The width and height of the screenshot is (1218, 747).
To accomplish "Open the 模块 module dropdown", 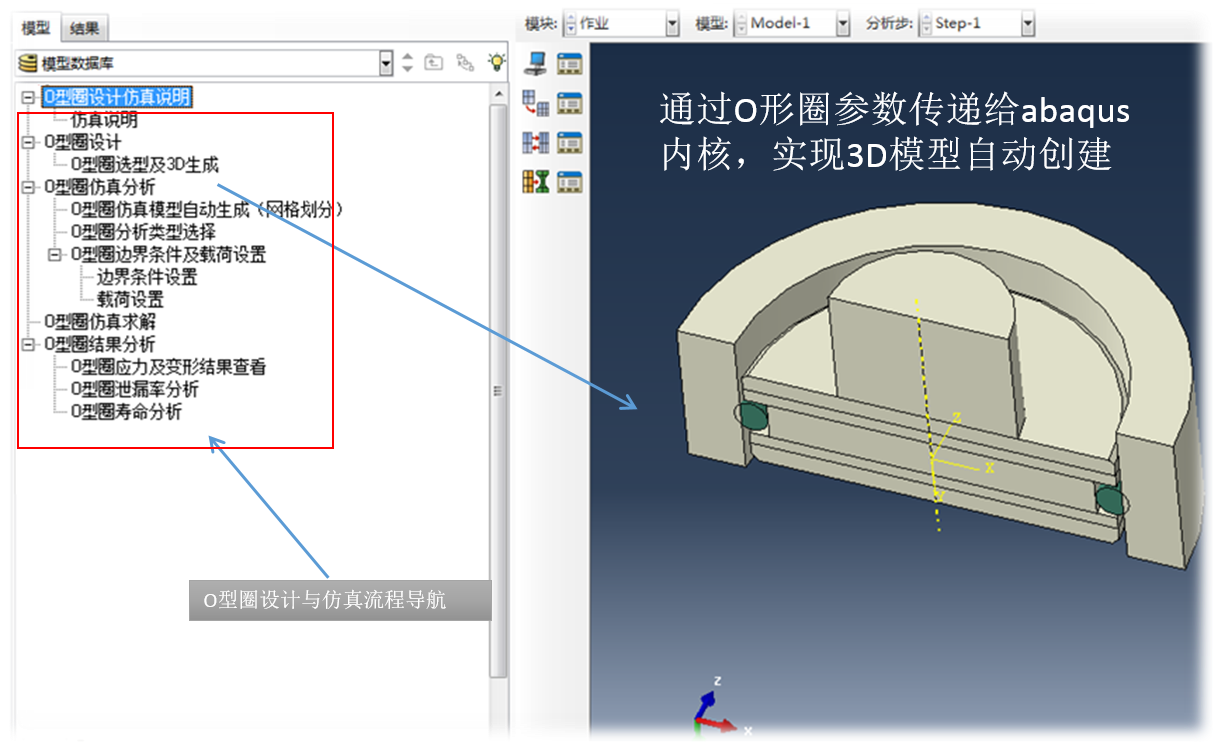I will pos(671,23).
